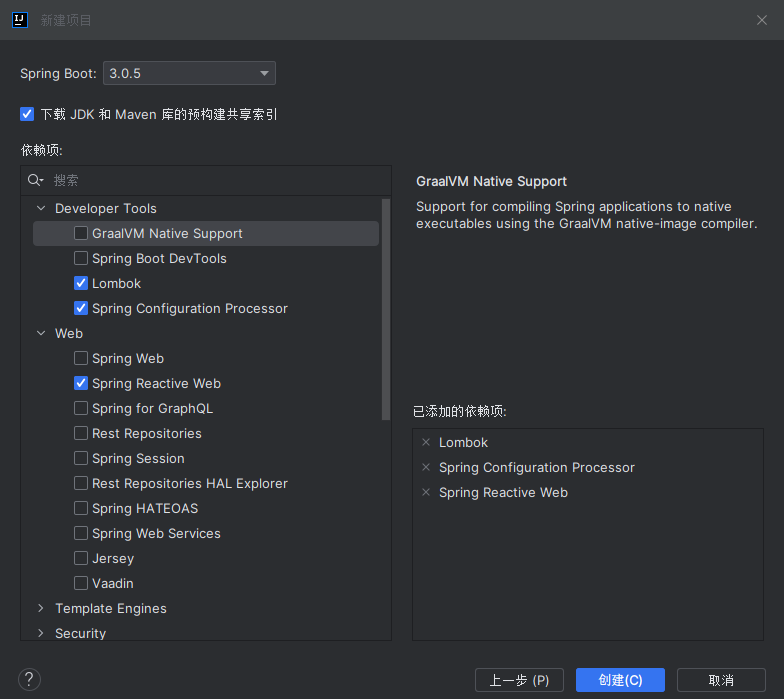Image resolution: width=784 pixels, height=699 pixels.
Task: Expand the Security group
Action: click(41, 634)
